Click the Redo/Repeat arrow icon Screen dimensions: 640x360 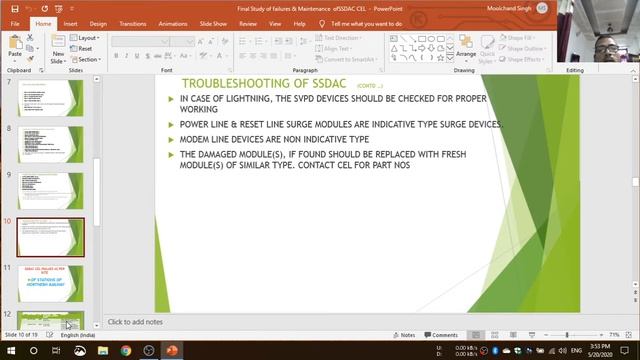click(44, 9)
